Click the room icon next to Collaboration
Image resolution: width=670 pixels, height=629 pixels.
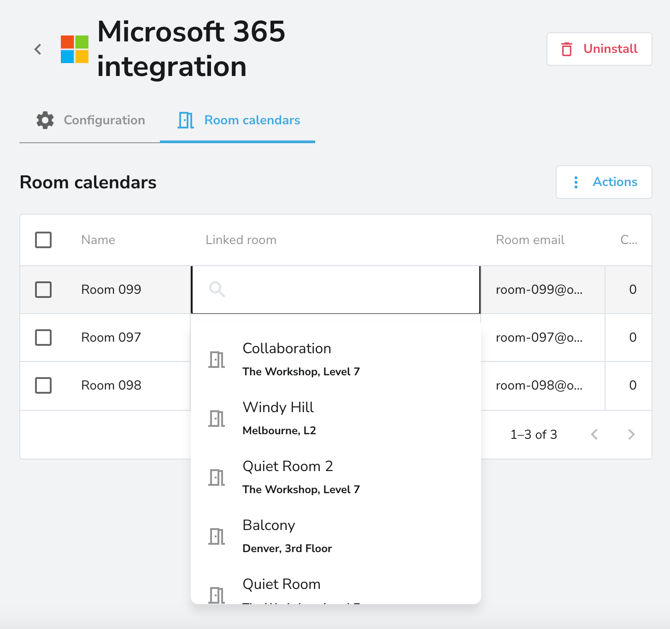[x=216, y=360]
